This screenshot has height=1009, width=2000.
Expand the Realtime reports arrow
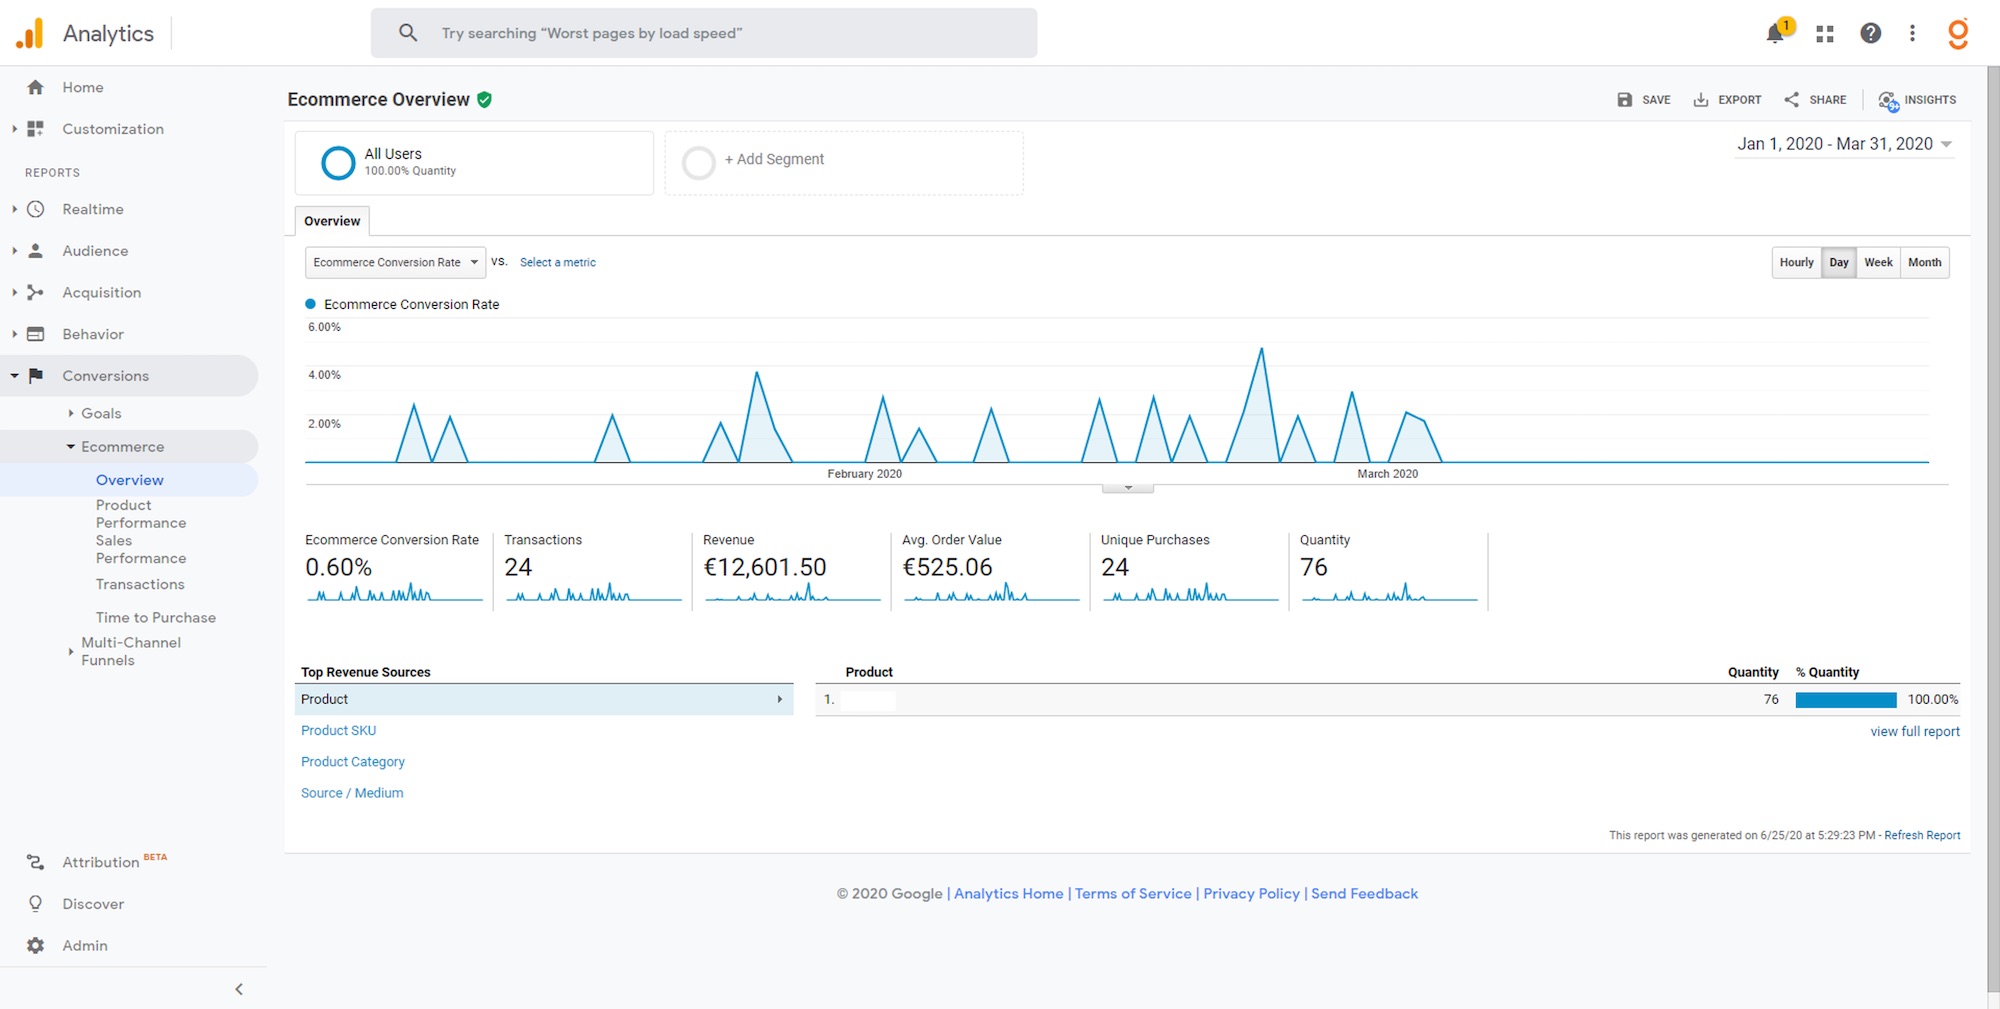(14, 209)
